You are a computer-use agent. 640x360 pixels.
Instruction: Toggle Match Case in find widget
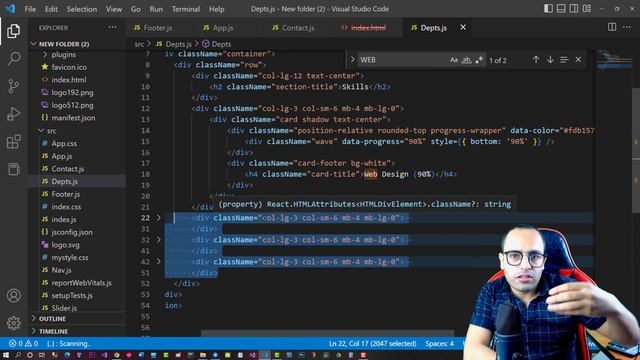coord(454,60)
